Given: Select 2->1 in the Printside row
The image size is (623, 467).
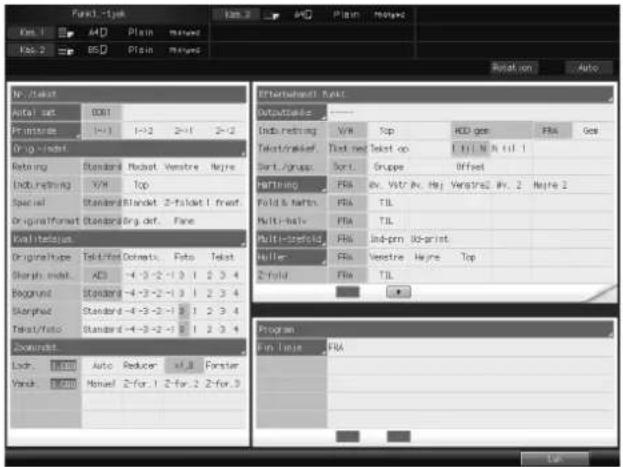Looking at the screenshot, I should point(184,131).
